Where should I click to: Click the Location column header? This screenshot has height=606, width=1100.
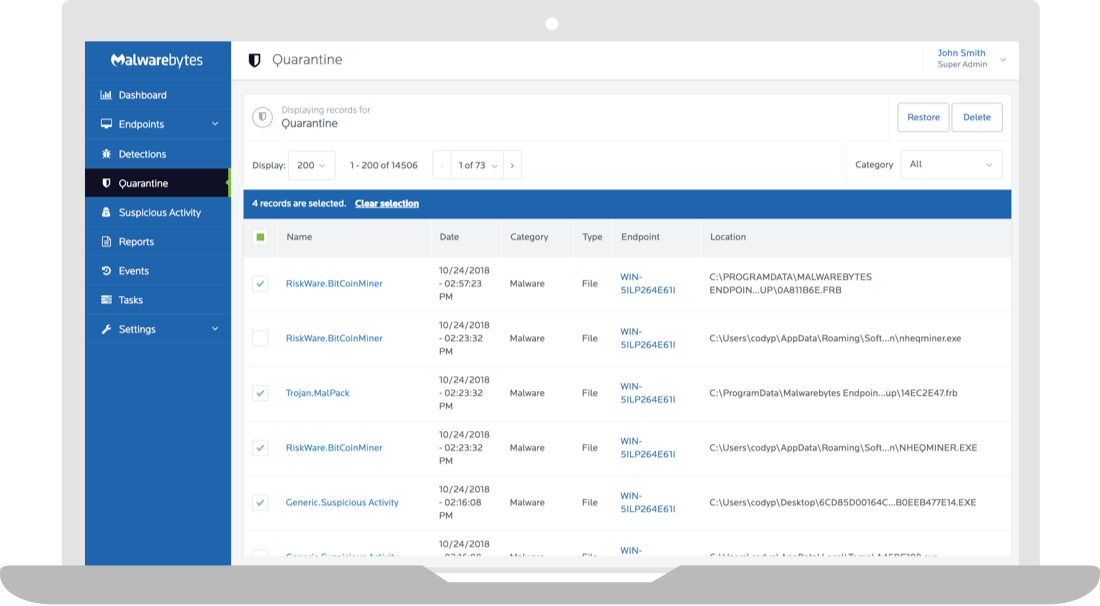coord(727,237)
